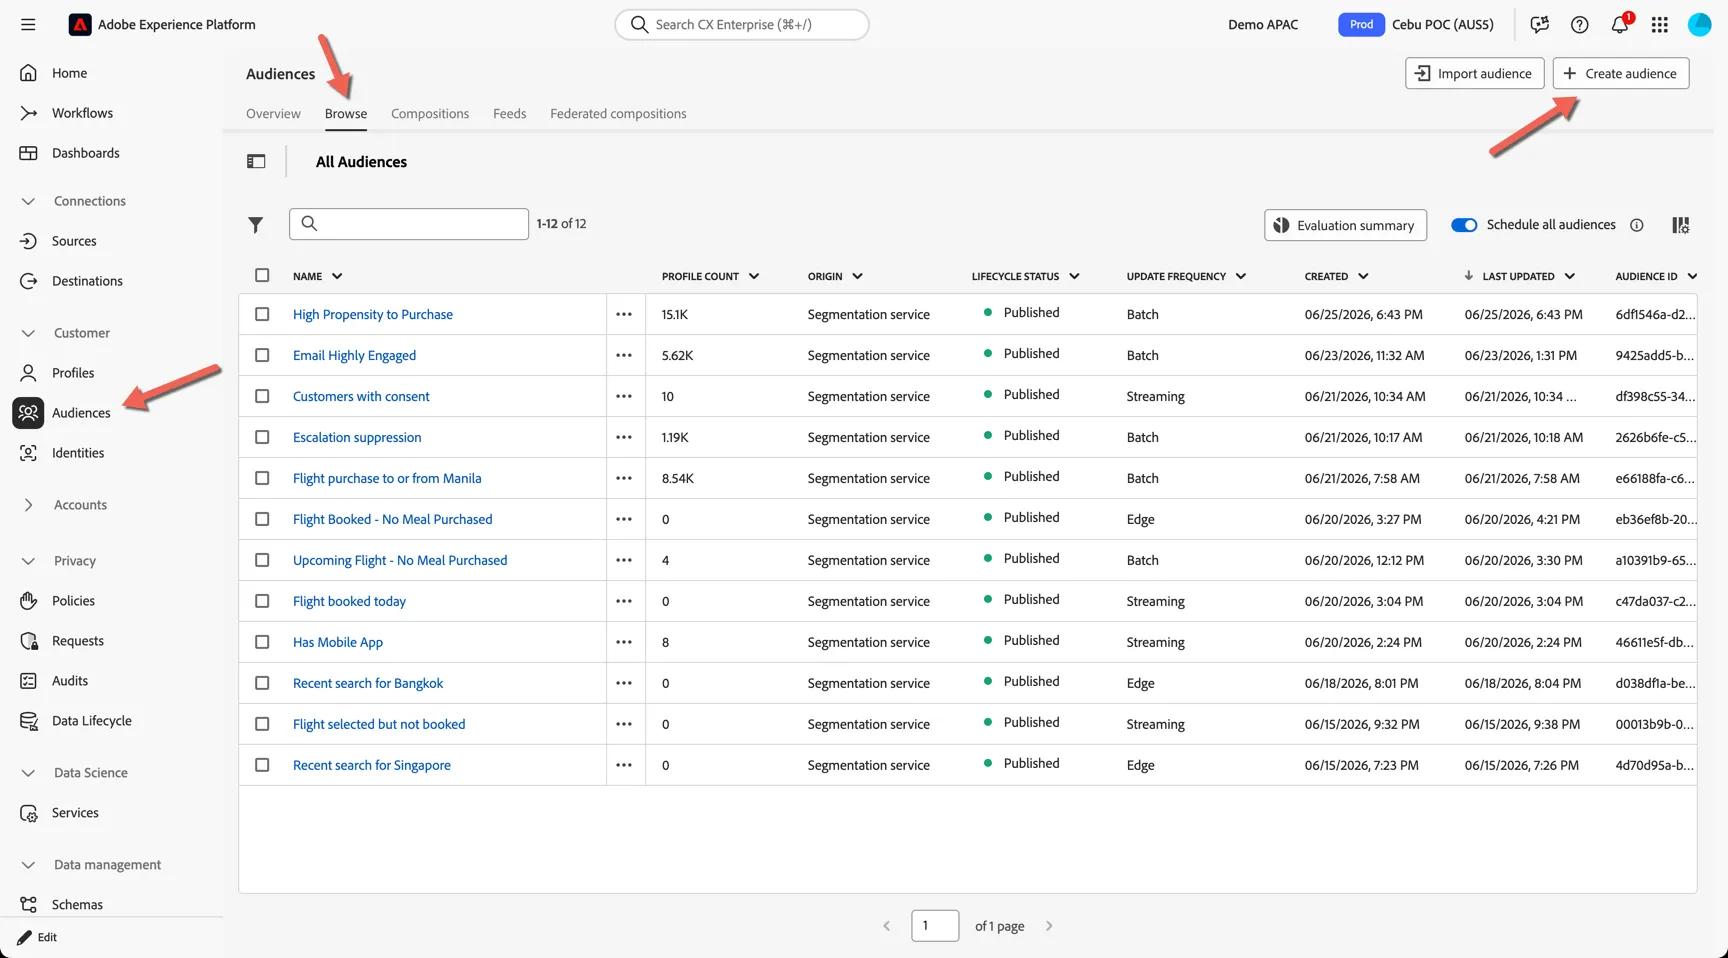Open actions menu for Has Mobile App
This screenshot has height=958, width=1728.
(x=624, y=642)
